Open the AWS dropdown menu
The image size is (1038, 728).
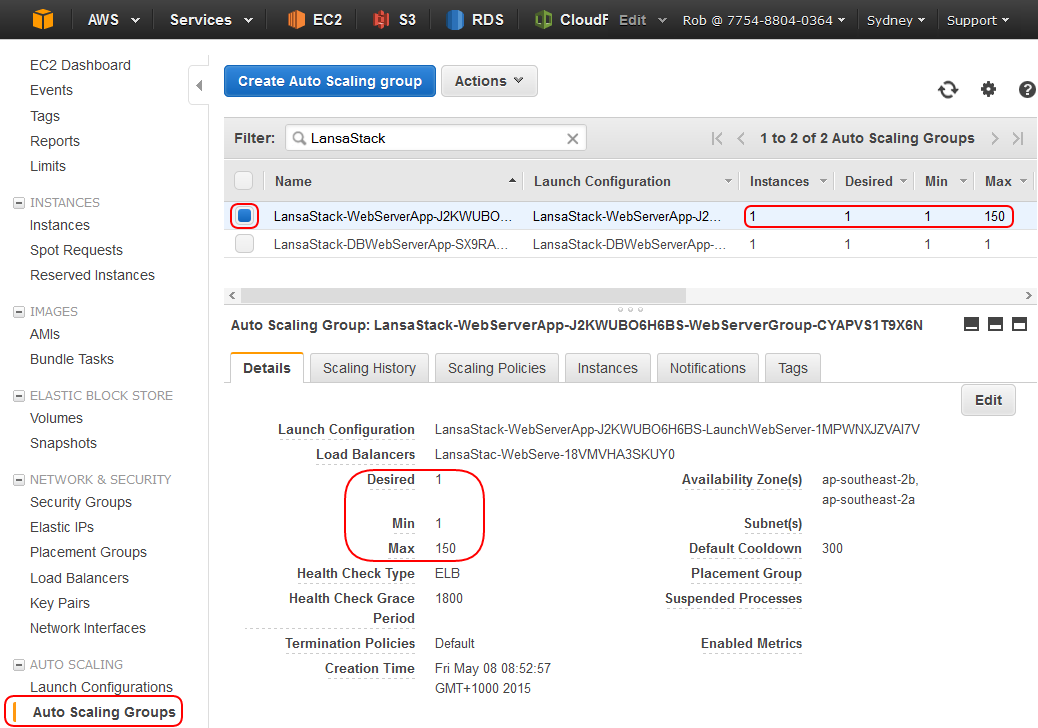(x=114, y=20)
